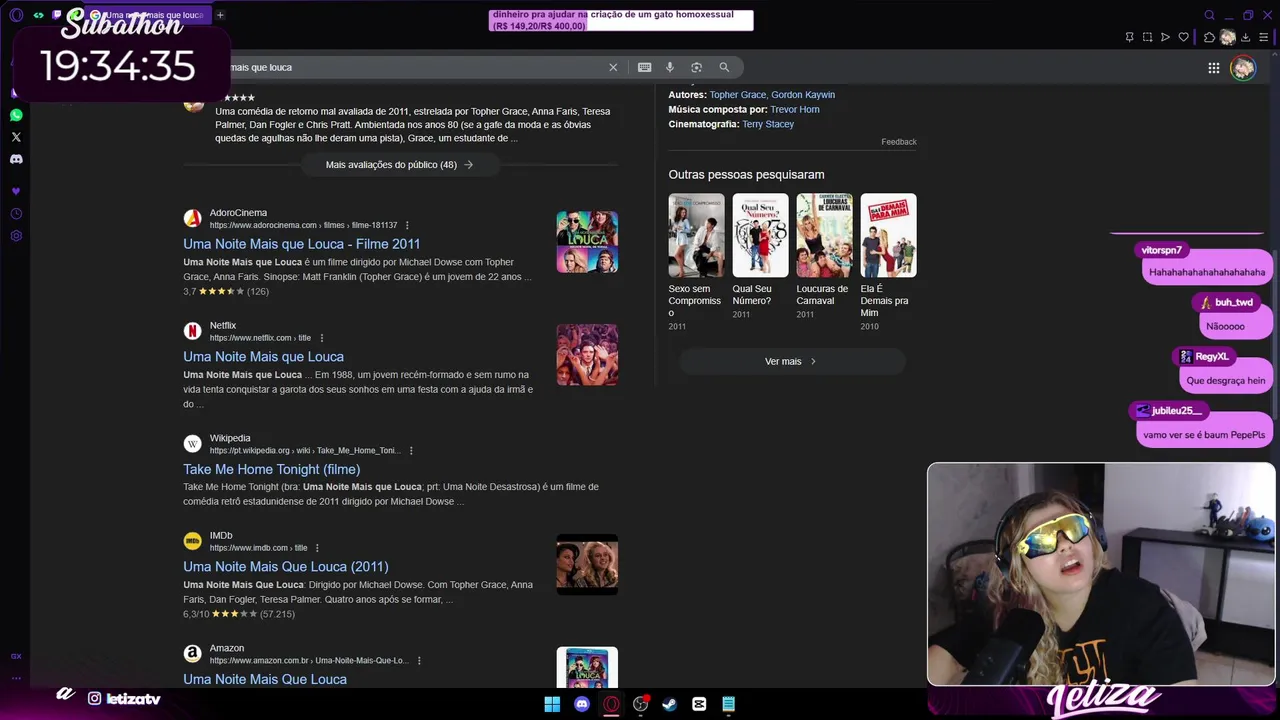The height and width of the screenshot is (720, 1280).
Task: Open OBS Studio from the taskbar
Action: tap(641, 704)
